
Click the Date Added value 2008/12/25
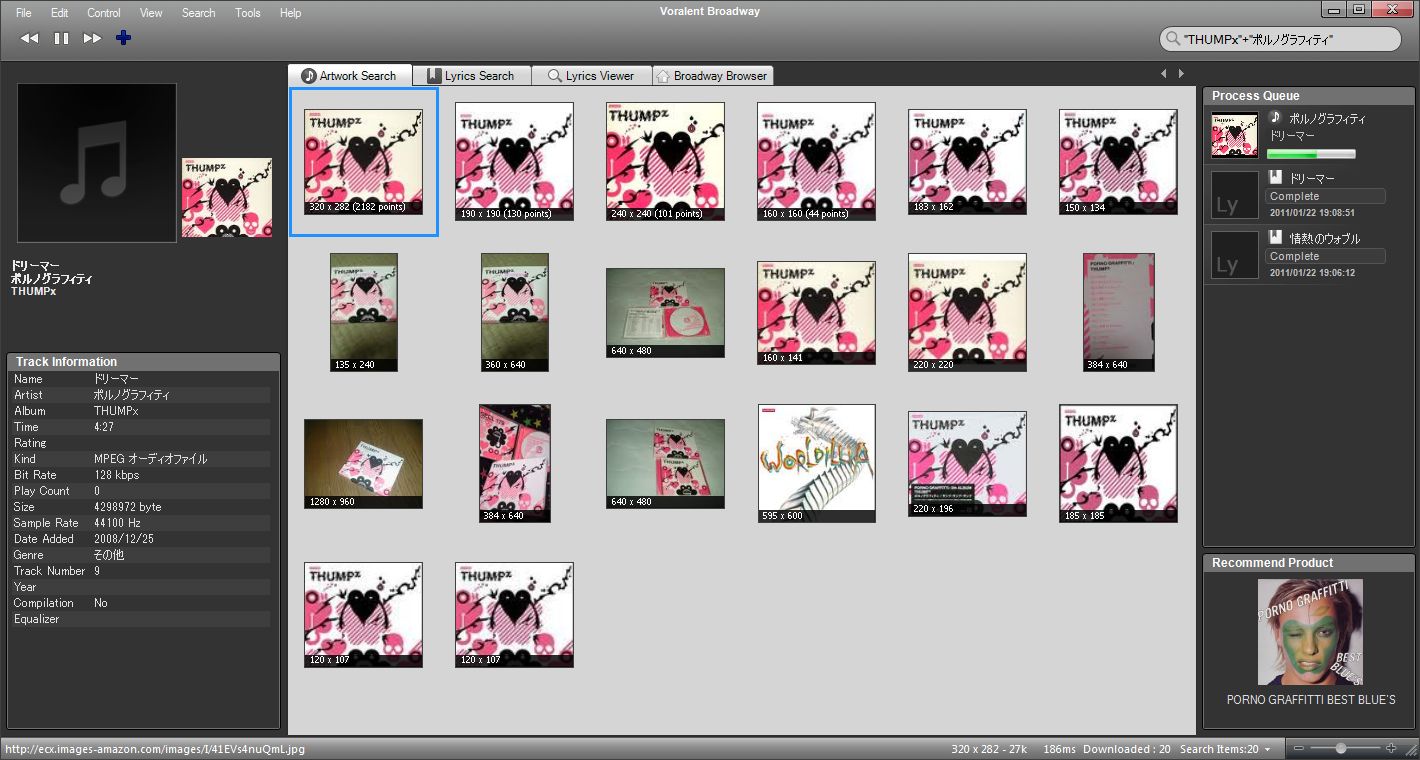pos(124,539)
